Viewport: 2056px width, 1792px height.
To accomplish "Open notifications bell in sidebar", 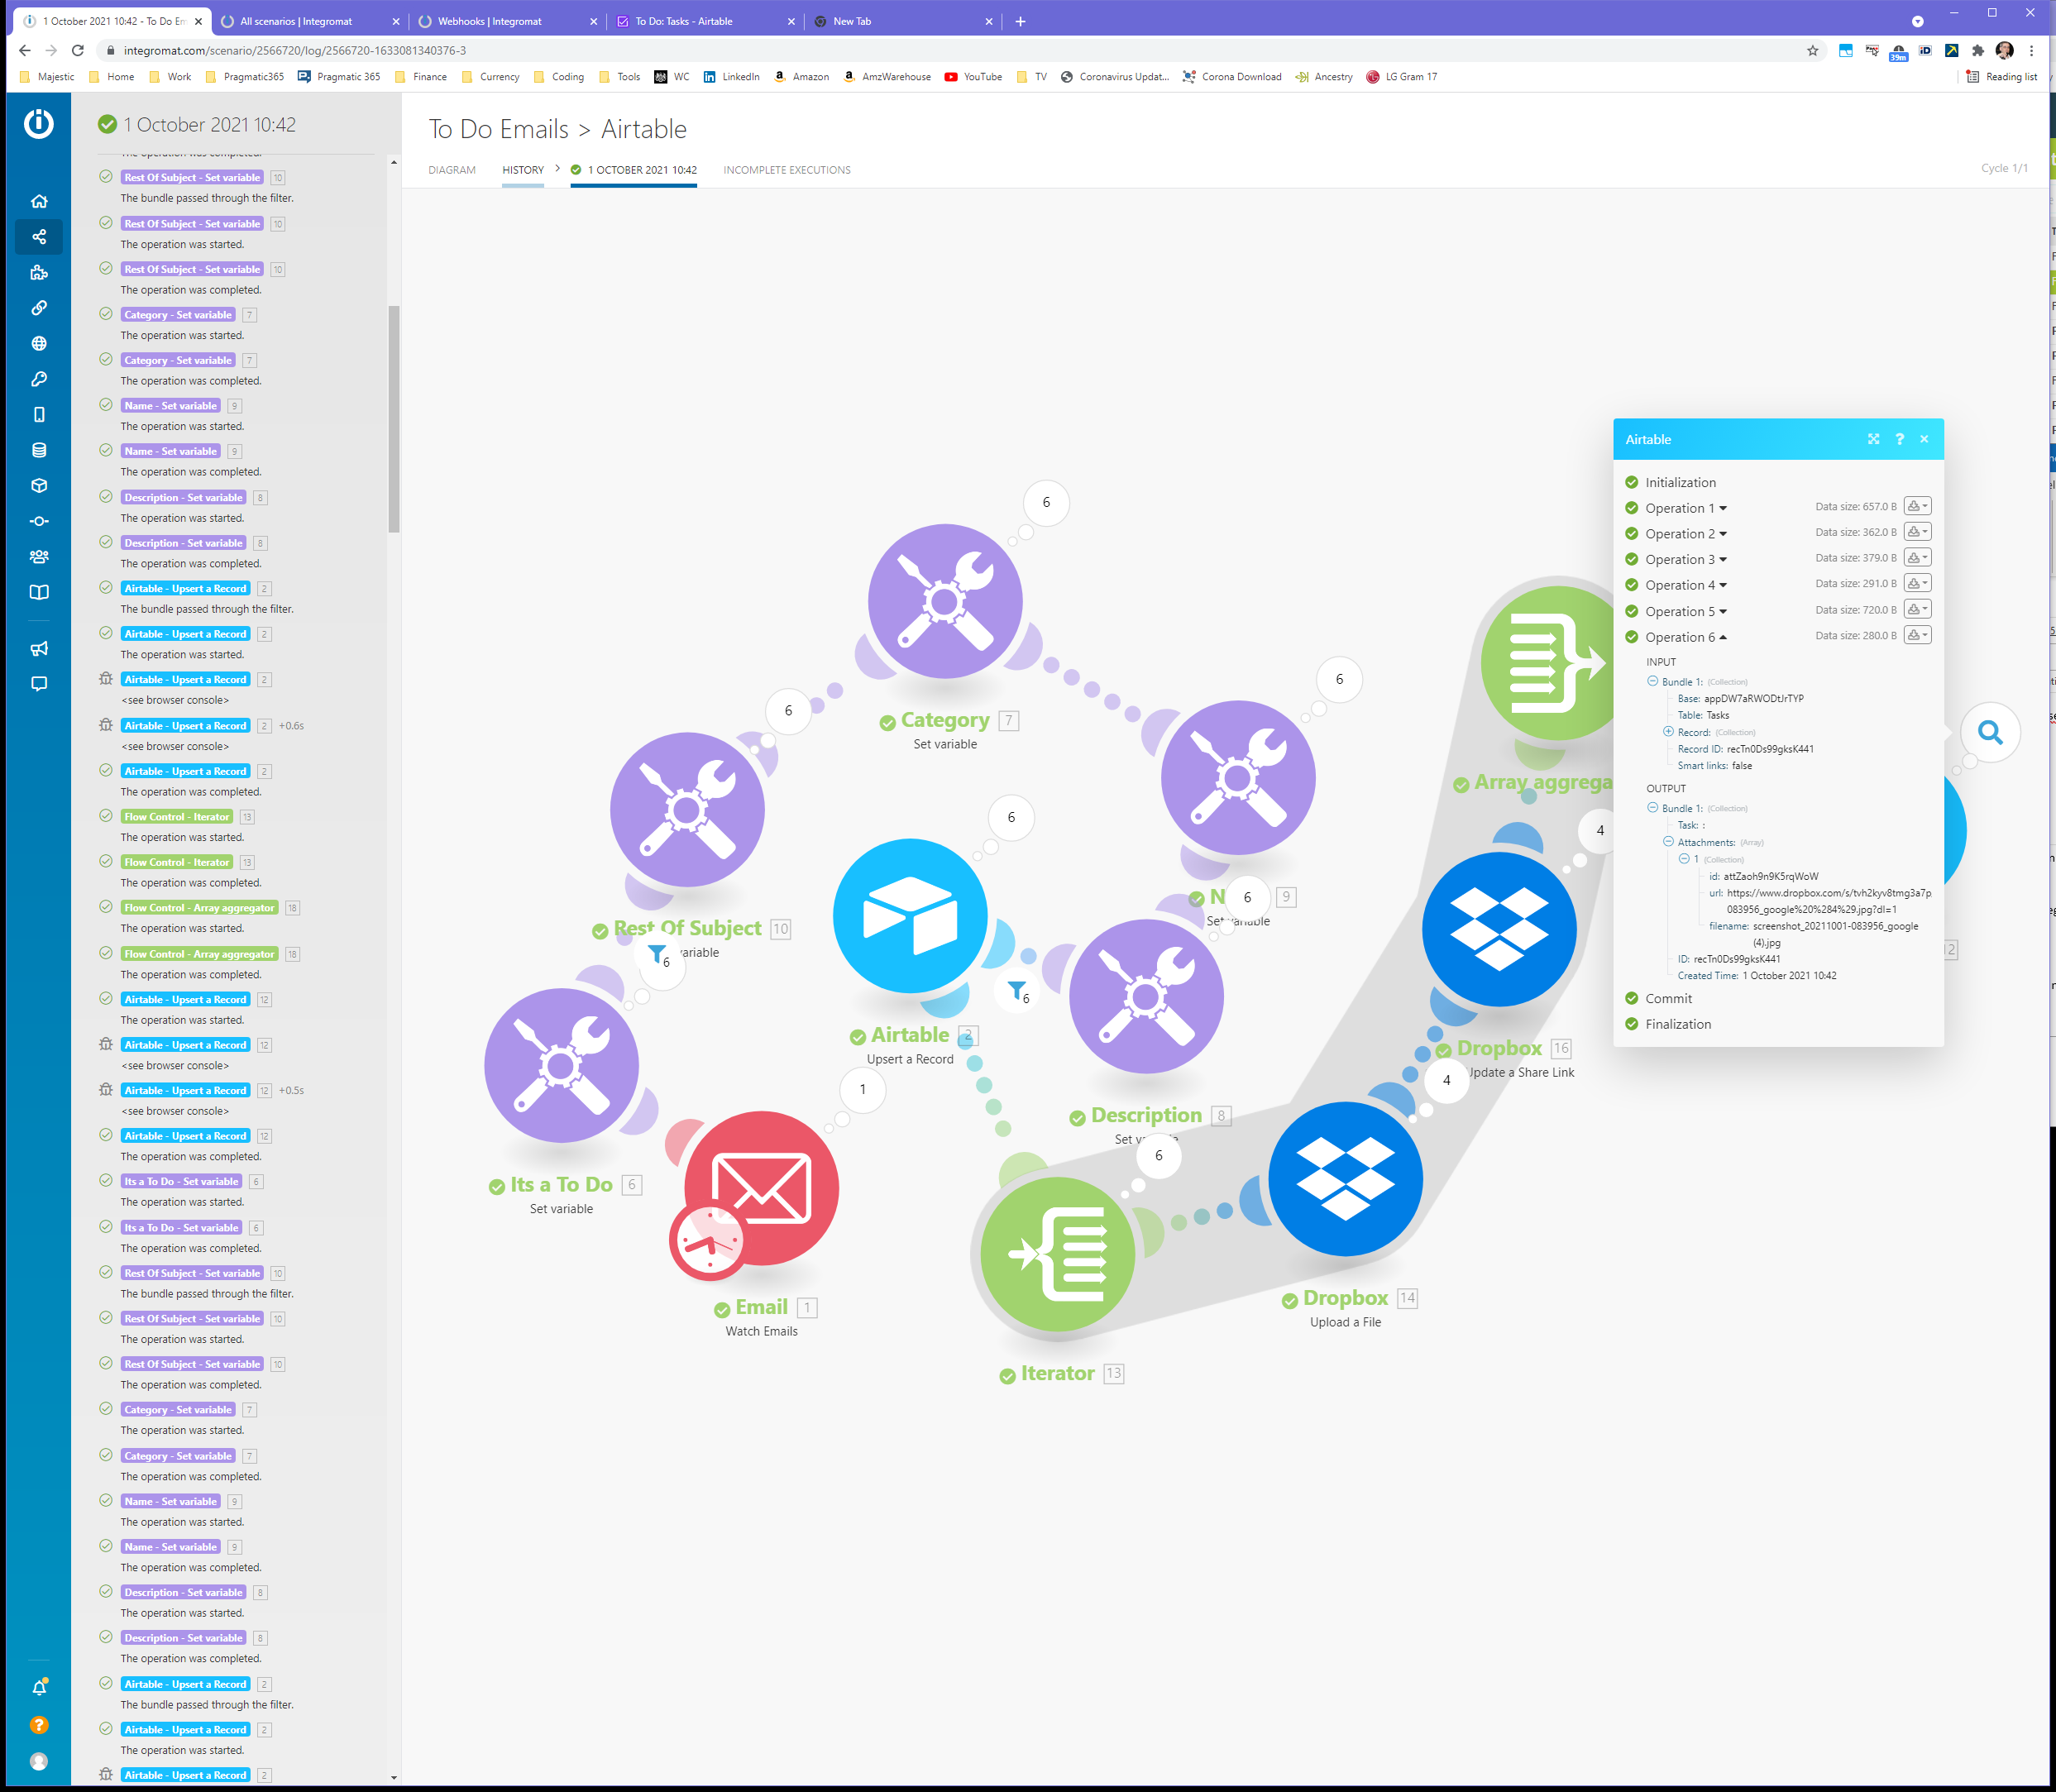I will 39,1688.
